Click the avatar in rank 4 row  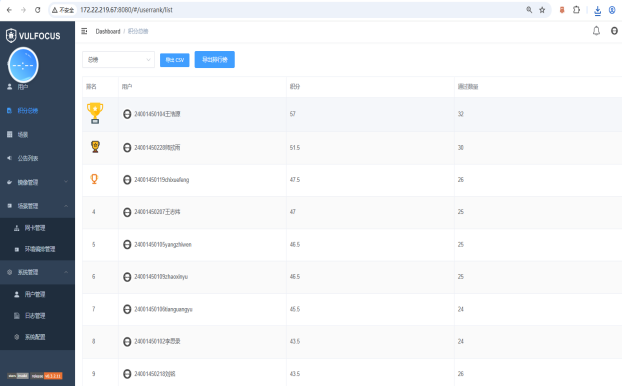tap(127, 212)
